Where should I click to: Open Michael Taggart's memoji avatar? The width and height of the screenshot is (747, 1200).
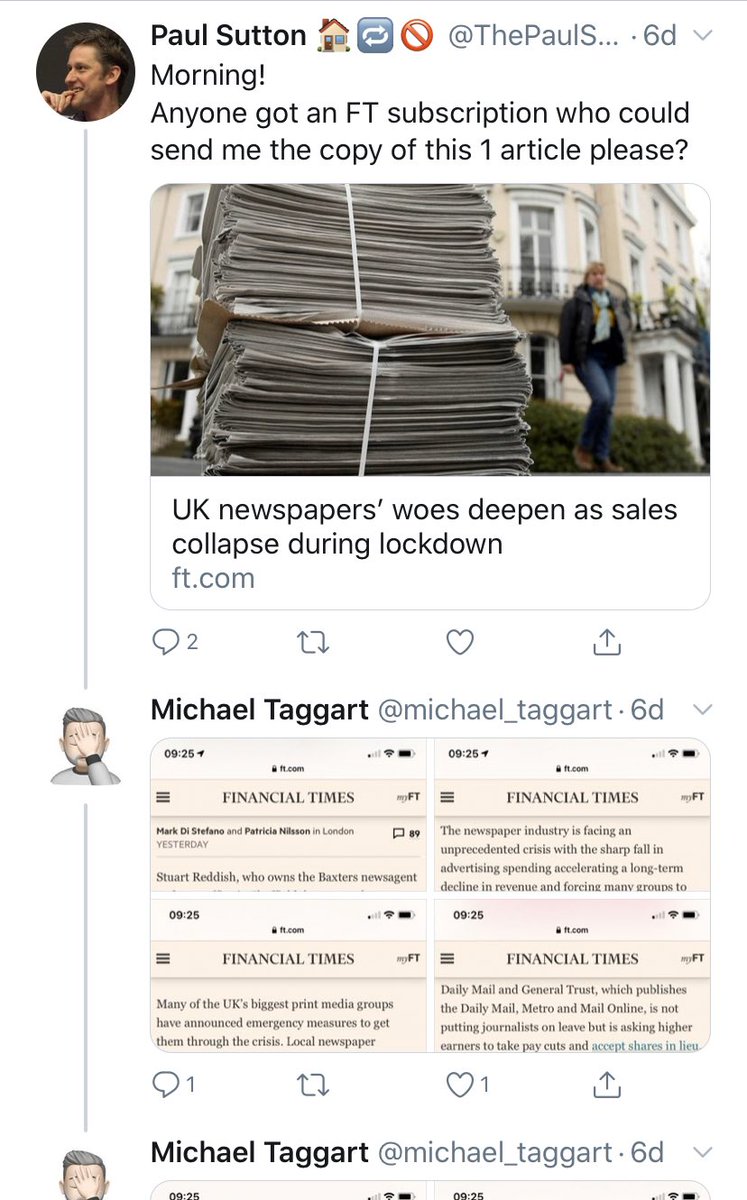click(x=85, y=745)
